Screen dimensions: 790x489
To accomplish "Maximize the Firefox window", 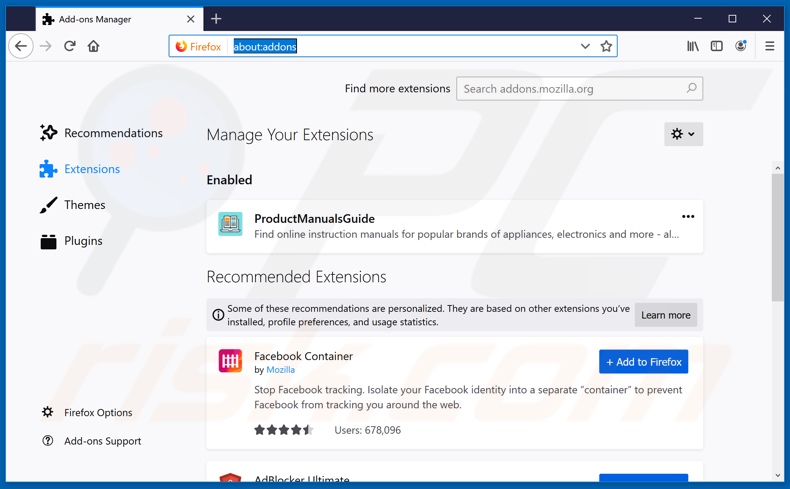I will pos(732,19).
